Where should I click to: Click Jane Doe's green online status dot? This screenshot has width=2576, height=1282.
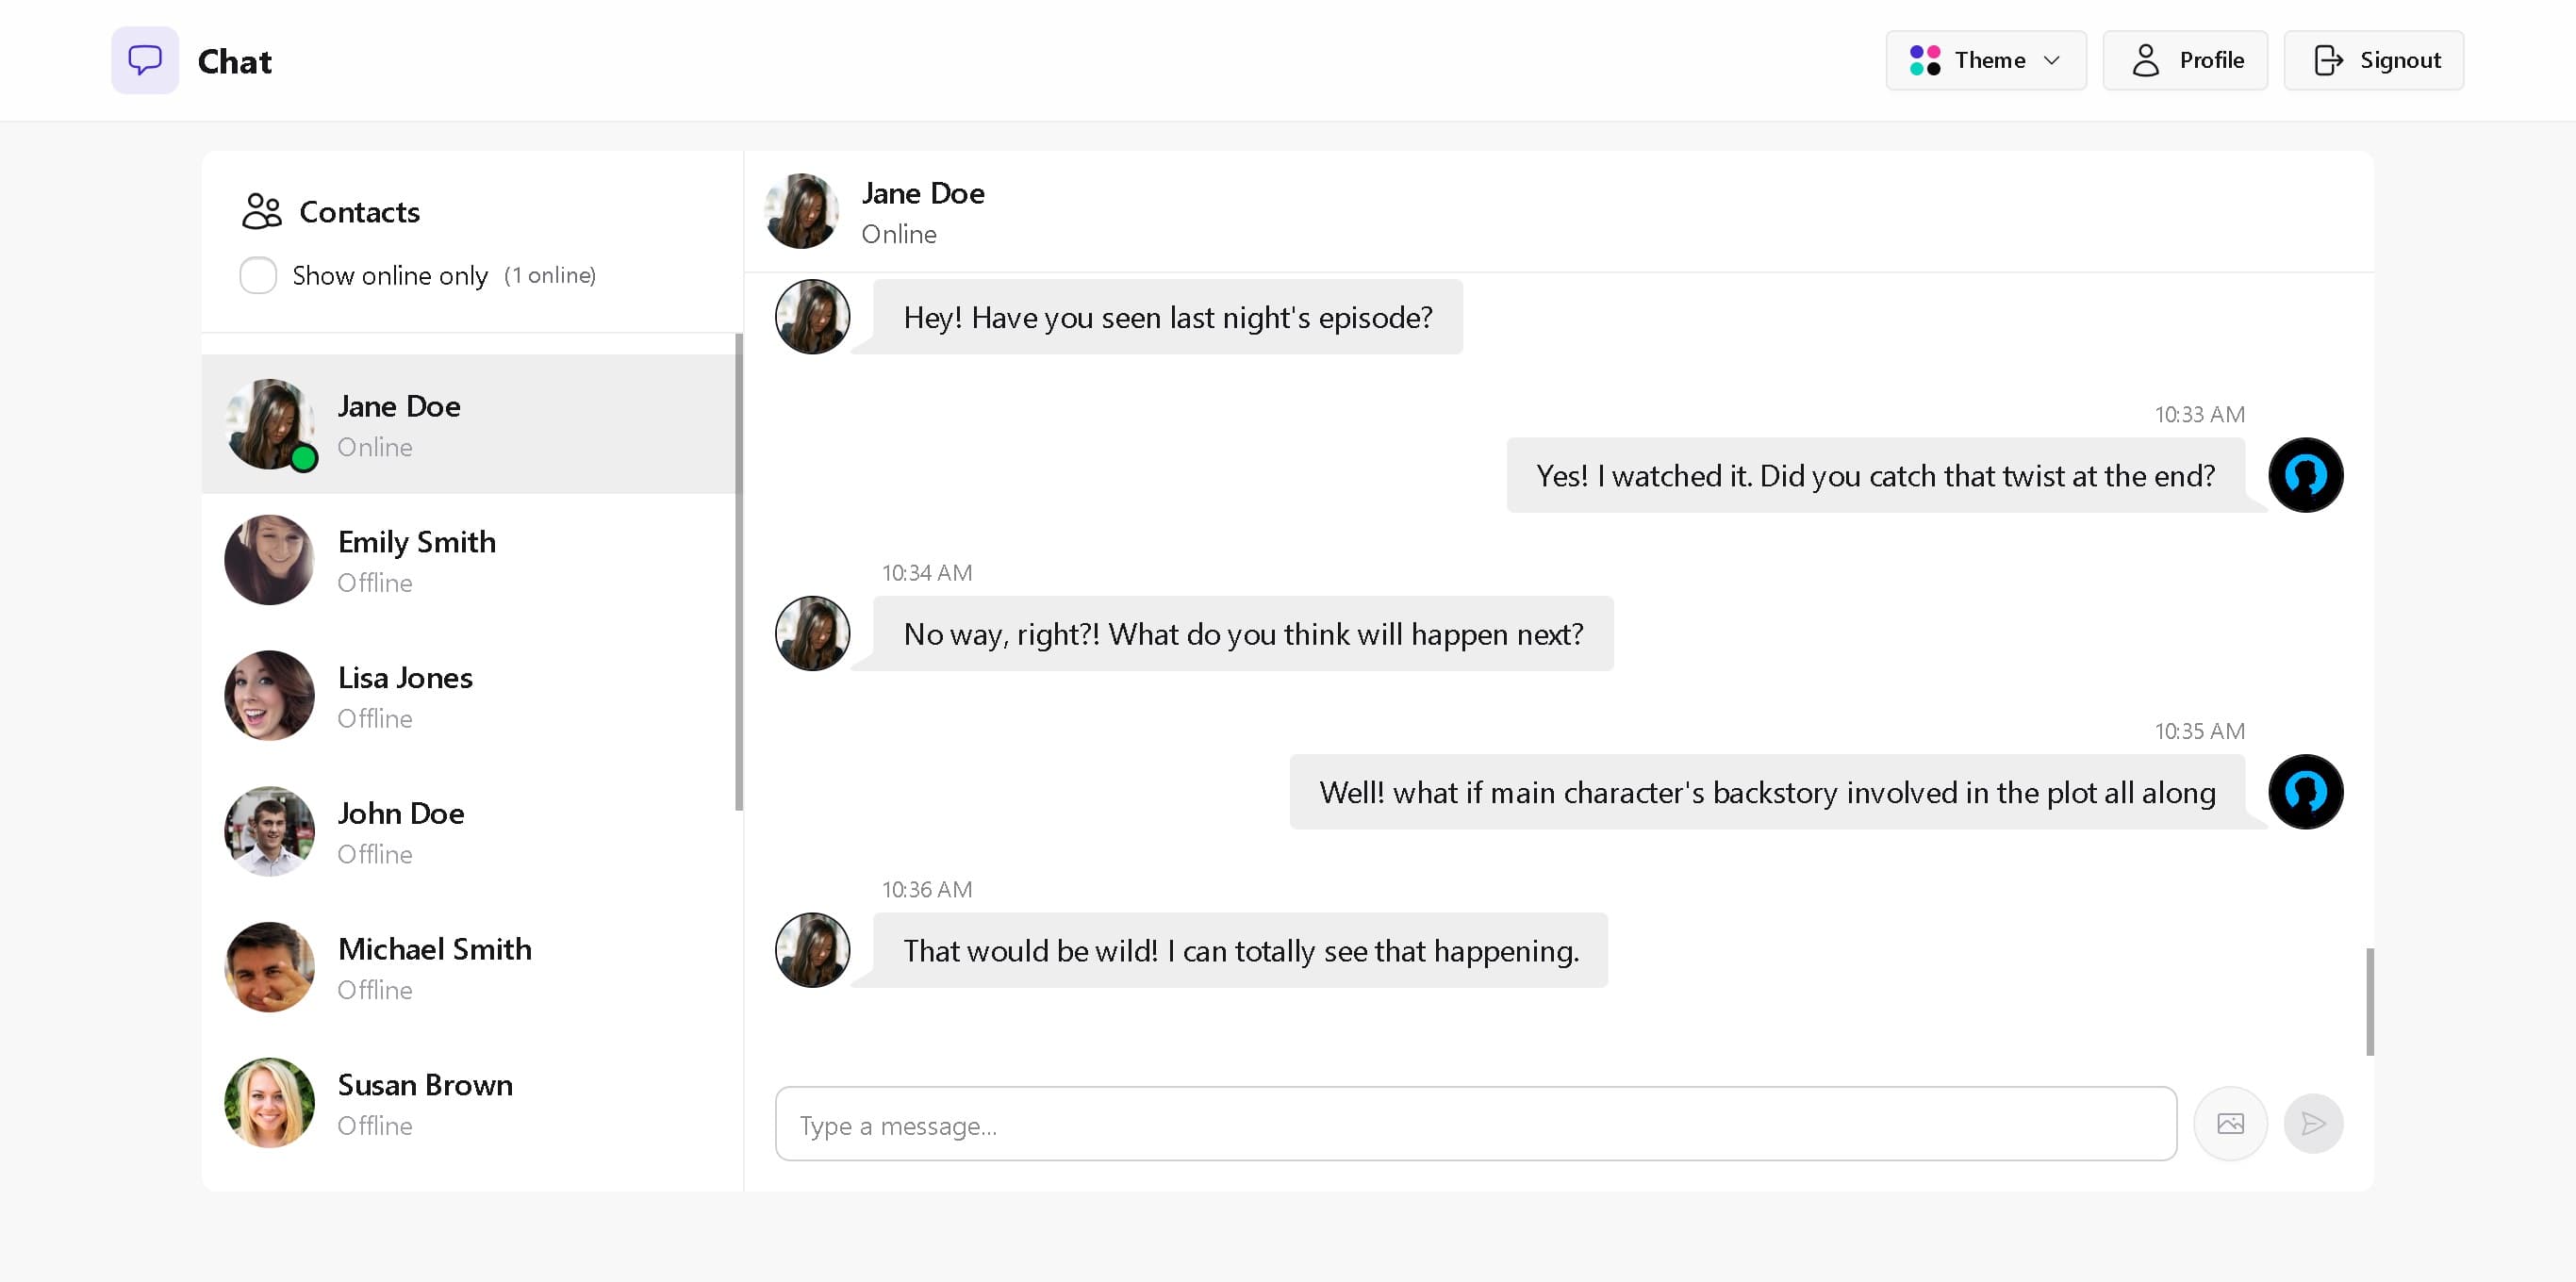click(305, 458)
